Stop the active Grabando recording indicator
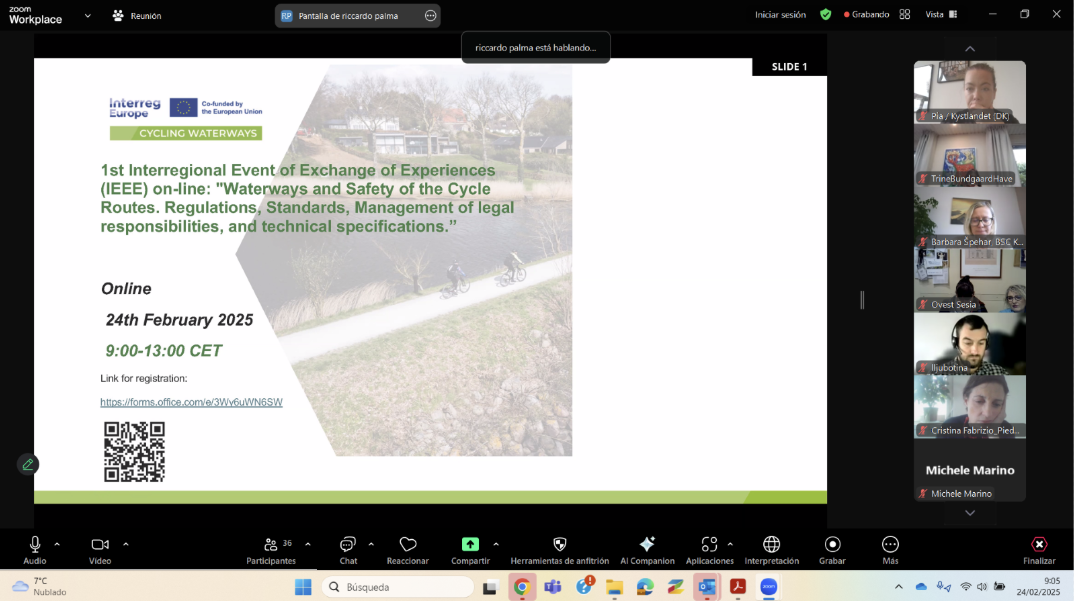The width and height of the screenshot is (1074, 601). [x=866, y=14]
